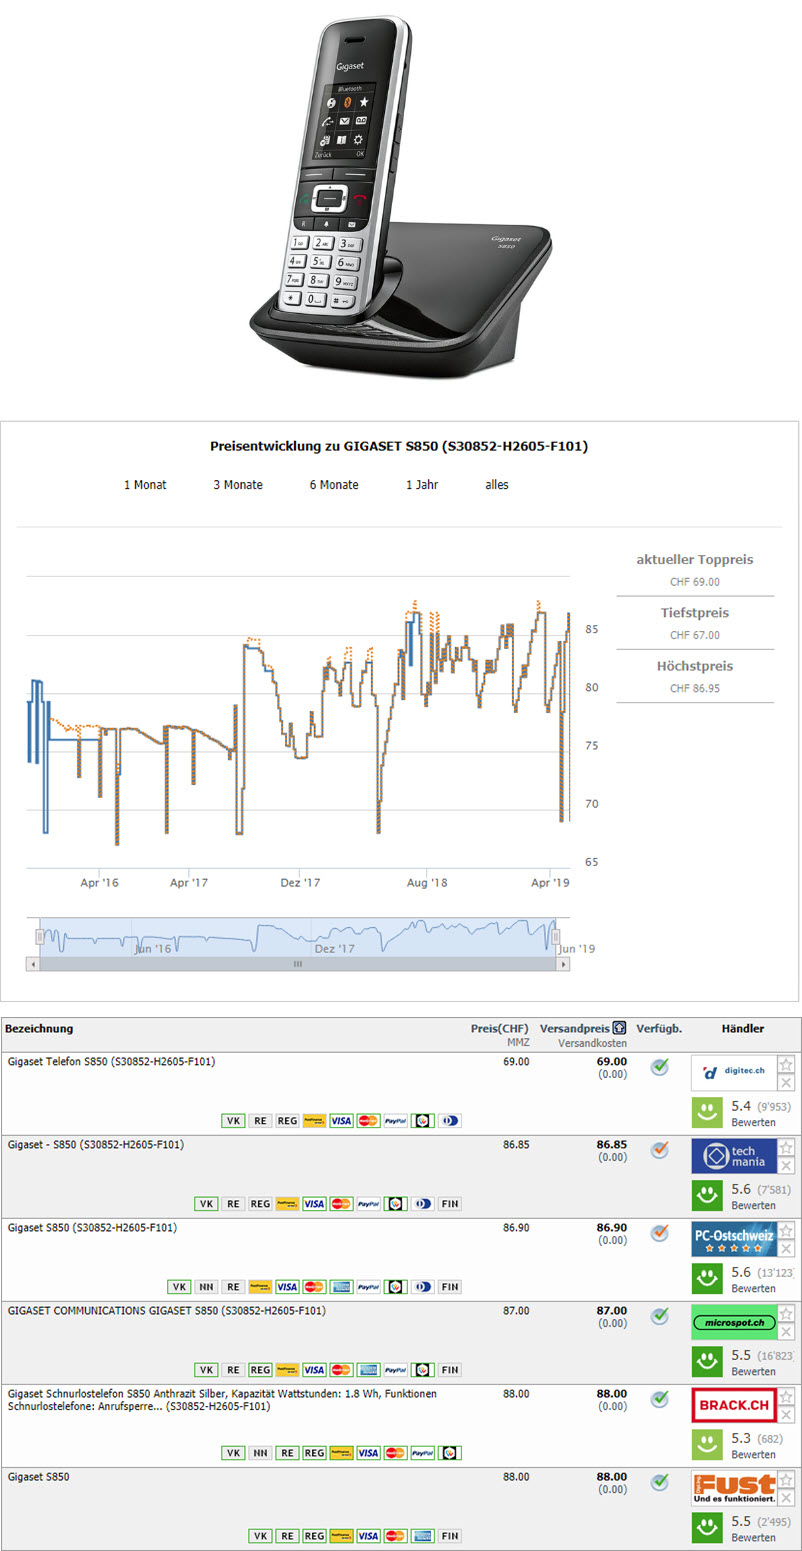Click the availability checkmark in the techmania row
This screenshot has width=802, height=1551.
tap(659, 1150)
